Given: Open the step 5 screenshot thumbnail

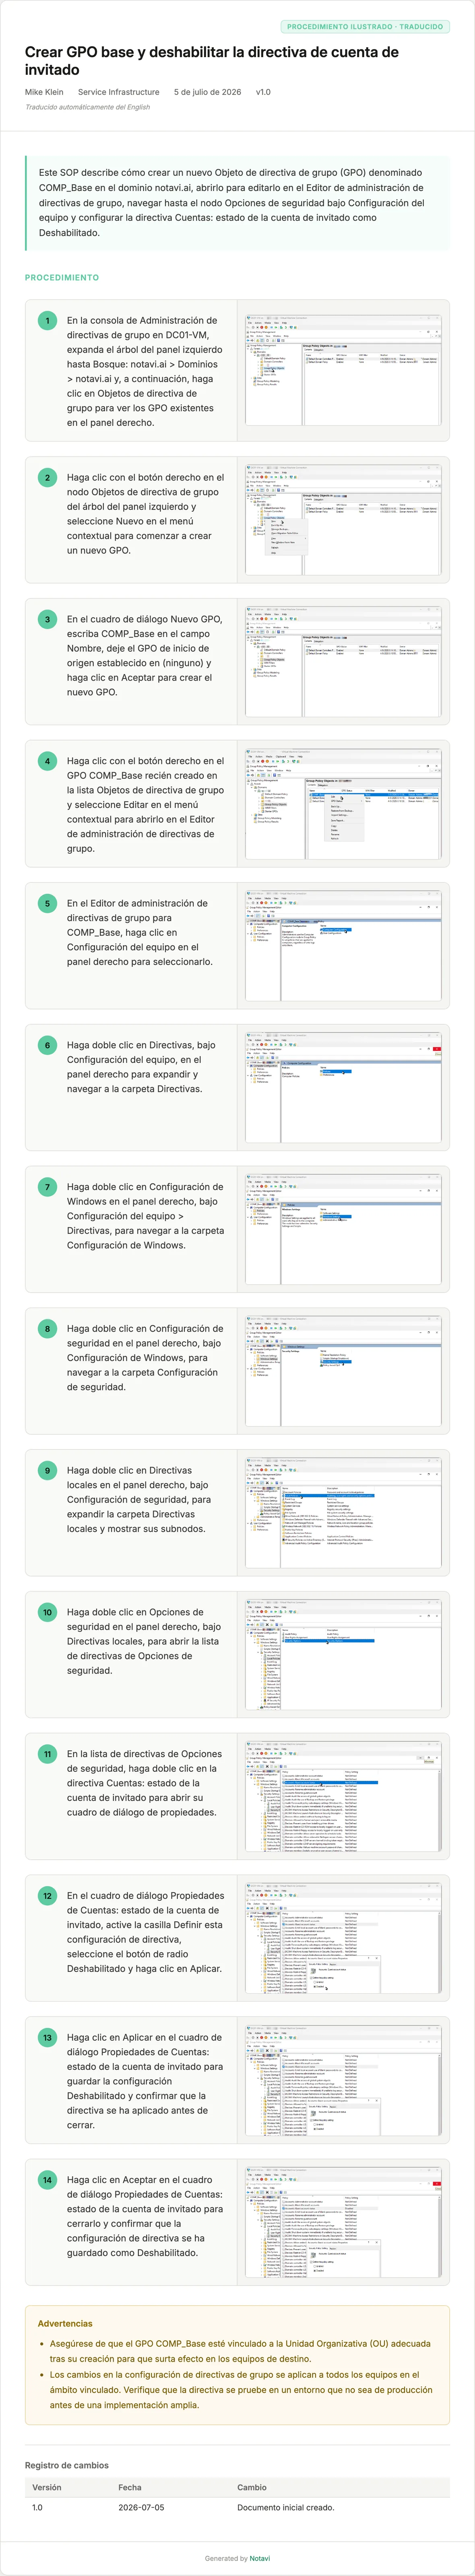Looking at the screenshot, I should click(x=343, y=945).
